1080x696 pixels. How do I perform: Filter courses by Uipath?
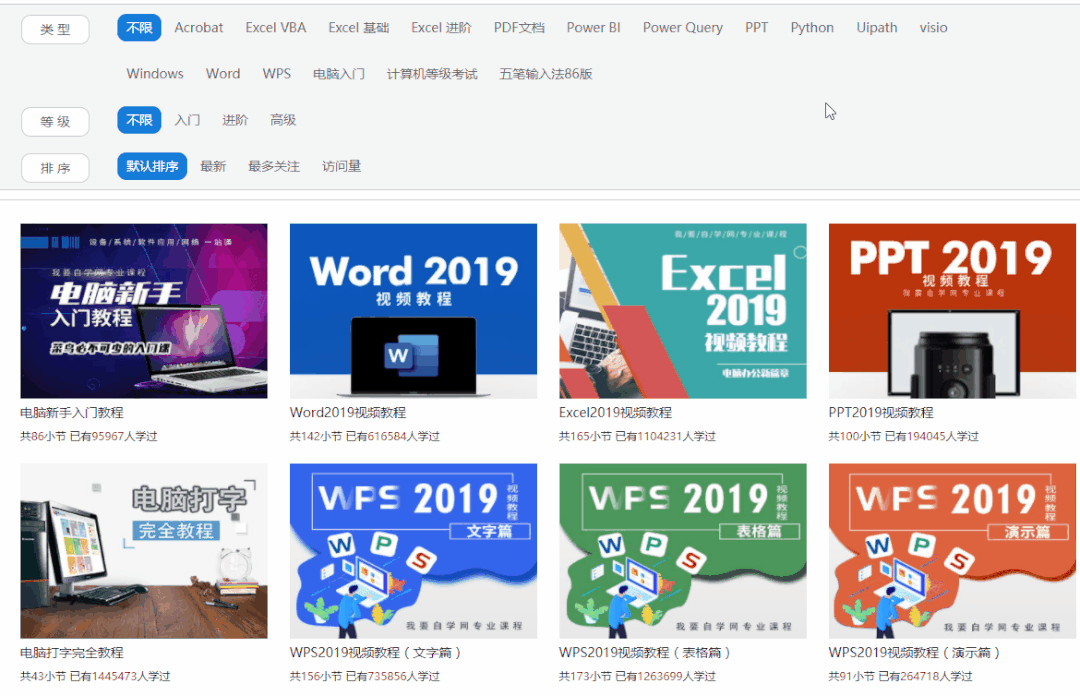coord(876,28)
